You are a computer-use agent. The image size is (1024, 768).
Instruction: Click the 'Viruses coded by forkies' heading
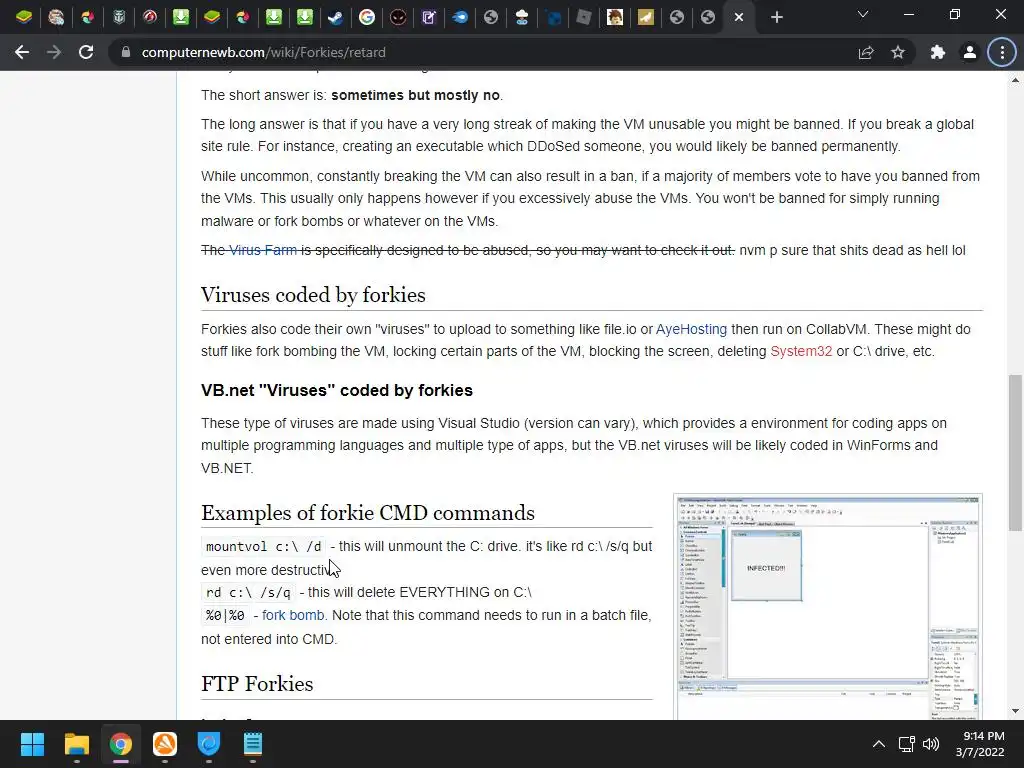point(313,295)
